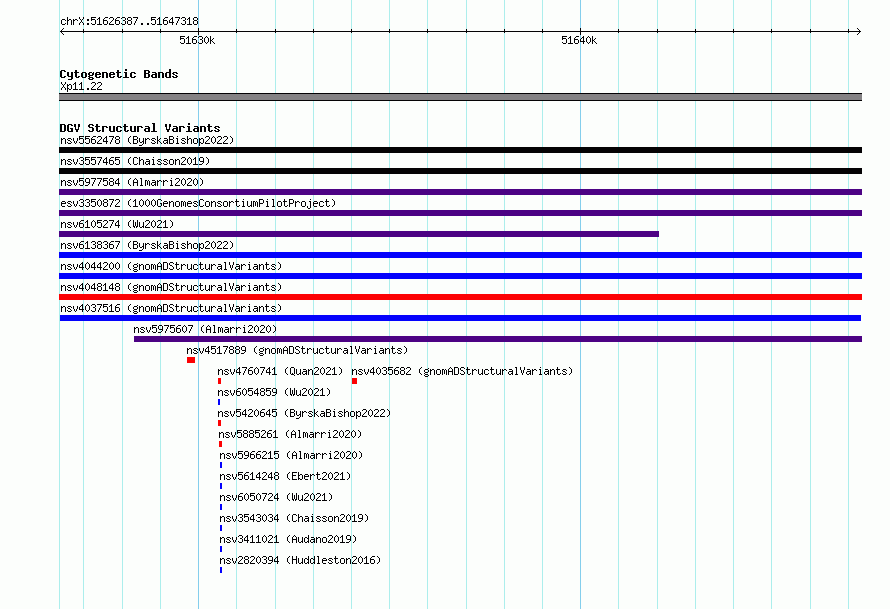Click the 51630k ruler position label
This screenshot has width=890, height=609.
(x=197, y=40)
